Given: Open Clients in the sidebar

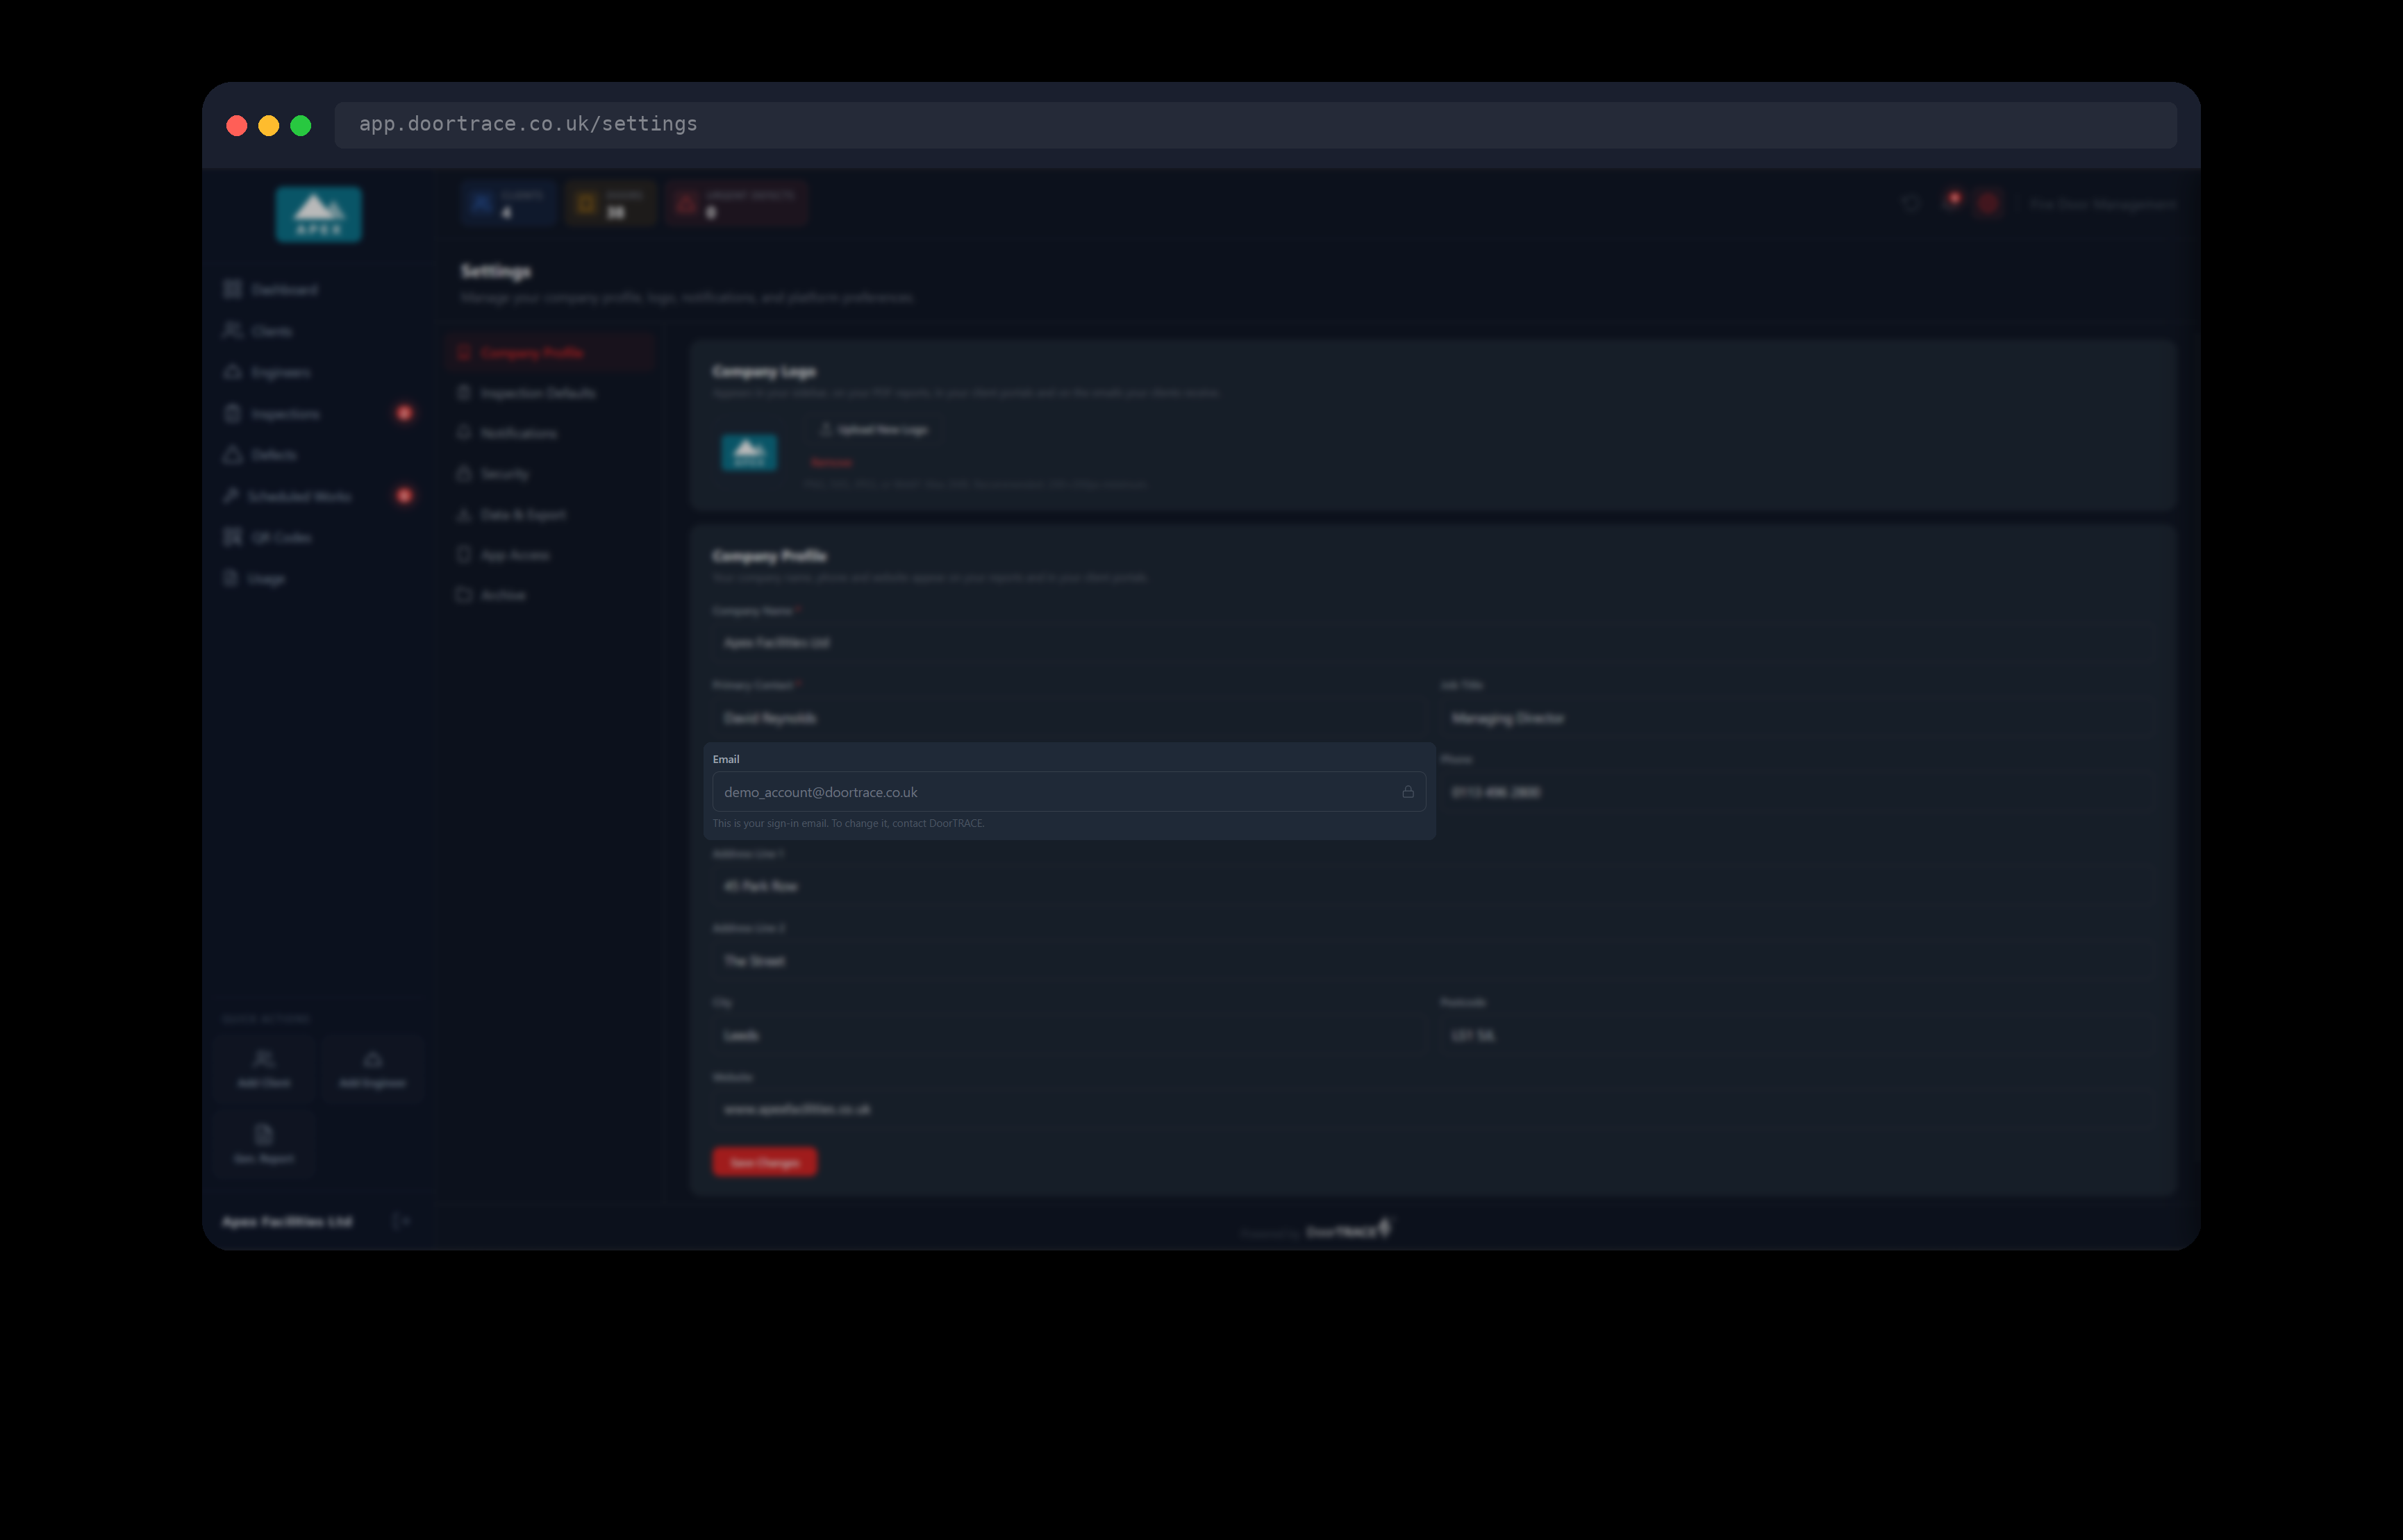Looking at the screenshot, I should click(318, 331).
